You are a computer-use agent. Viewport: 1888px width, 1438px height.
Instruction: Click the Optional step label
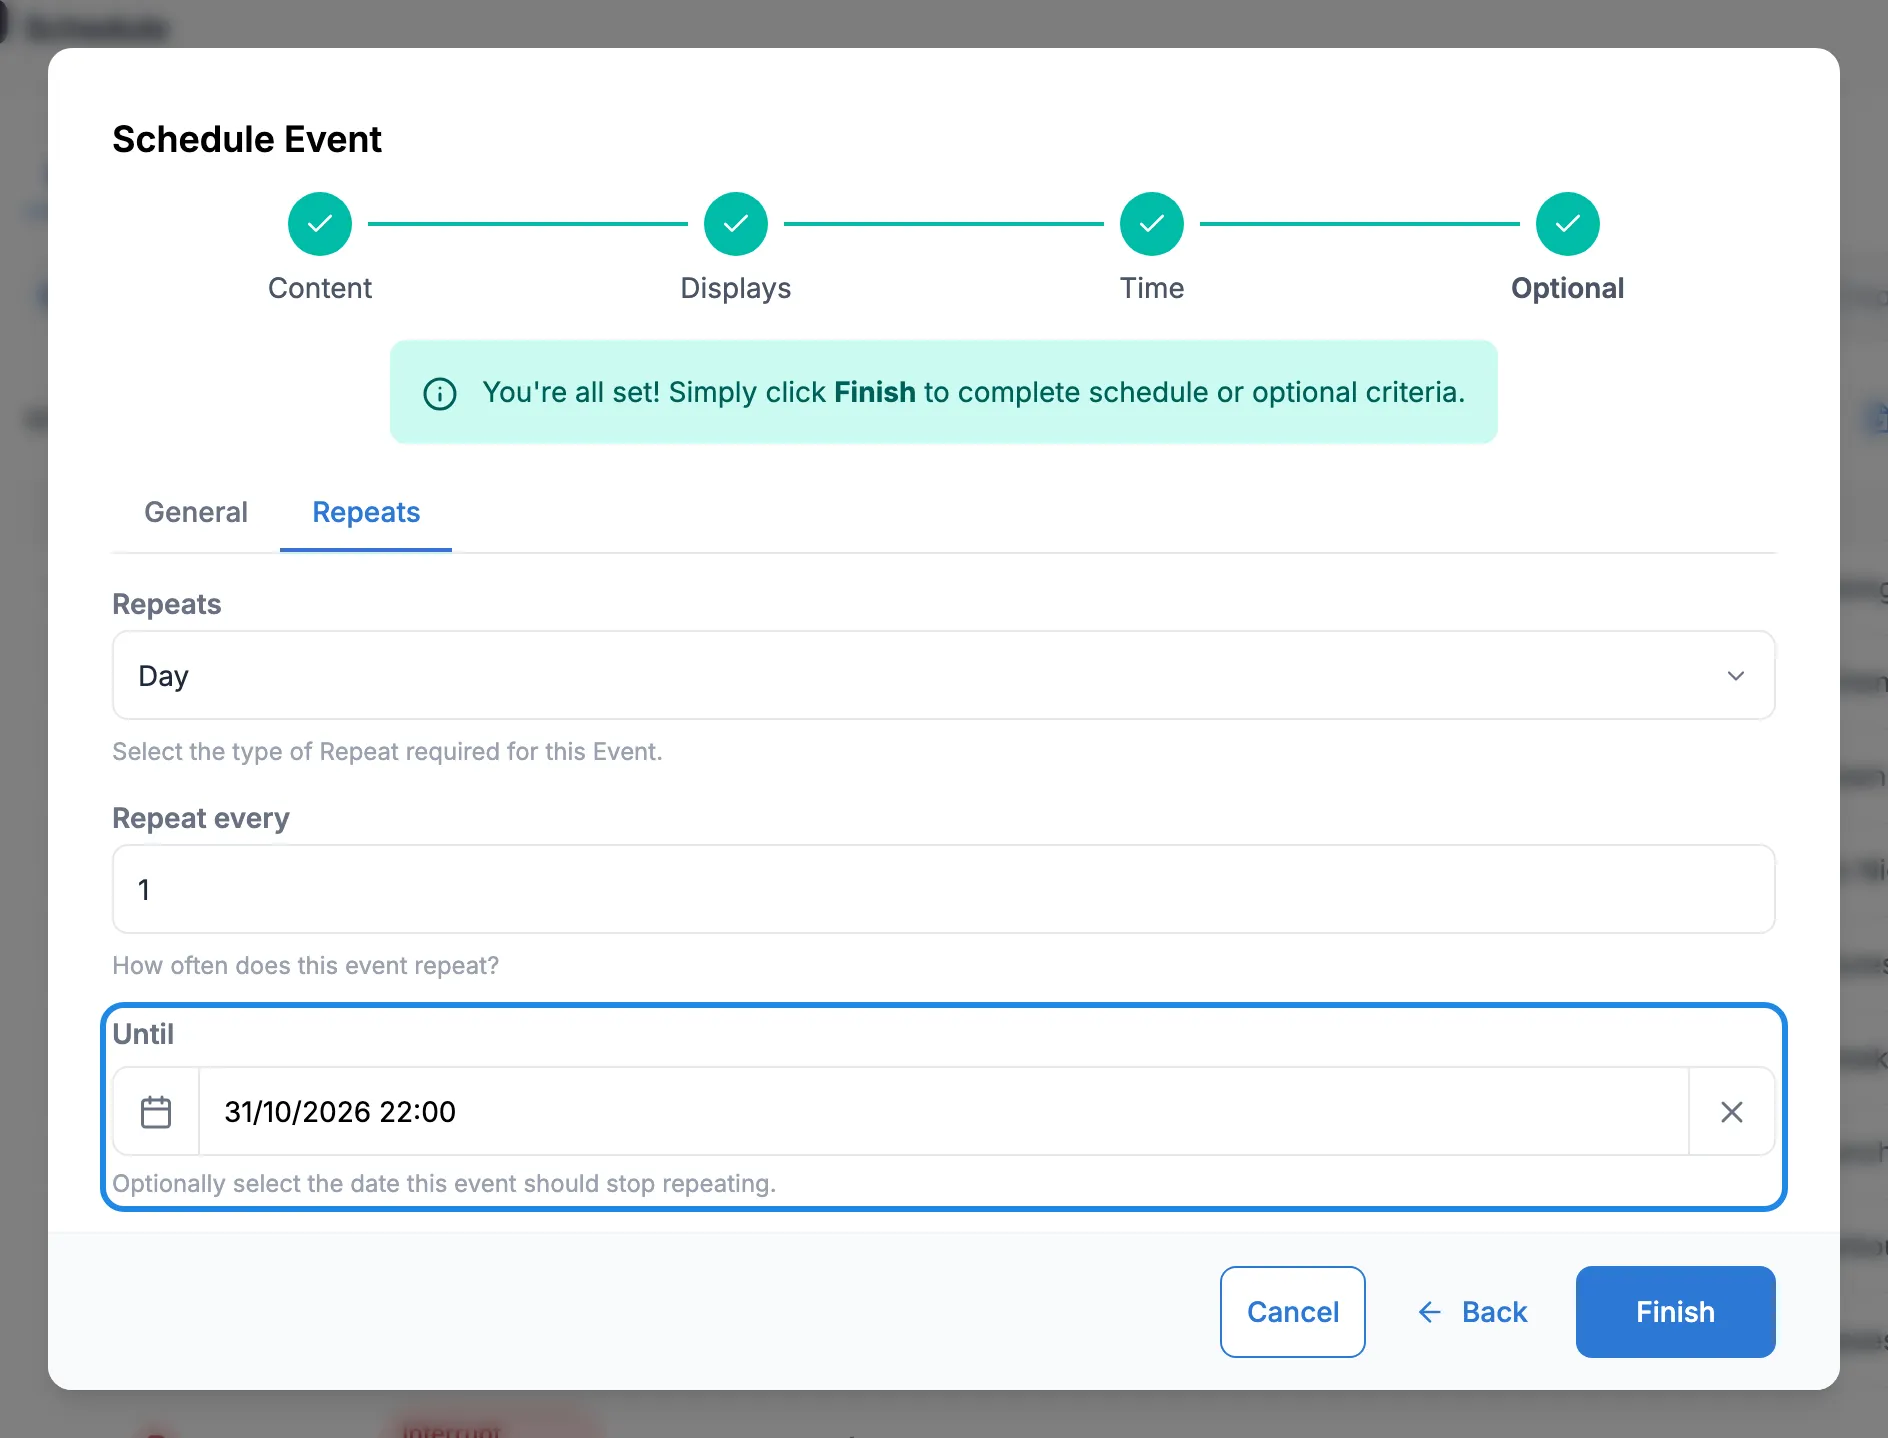pyautogui.click(x=1568, y=288)
